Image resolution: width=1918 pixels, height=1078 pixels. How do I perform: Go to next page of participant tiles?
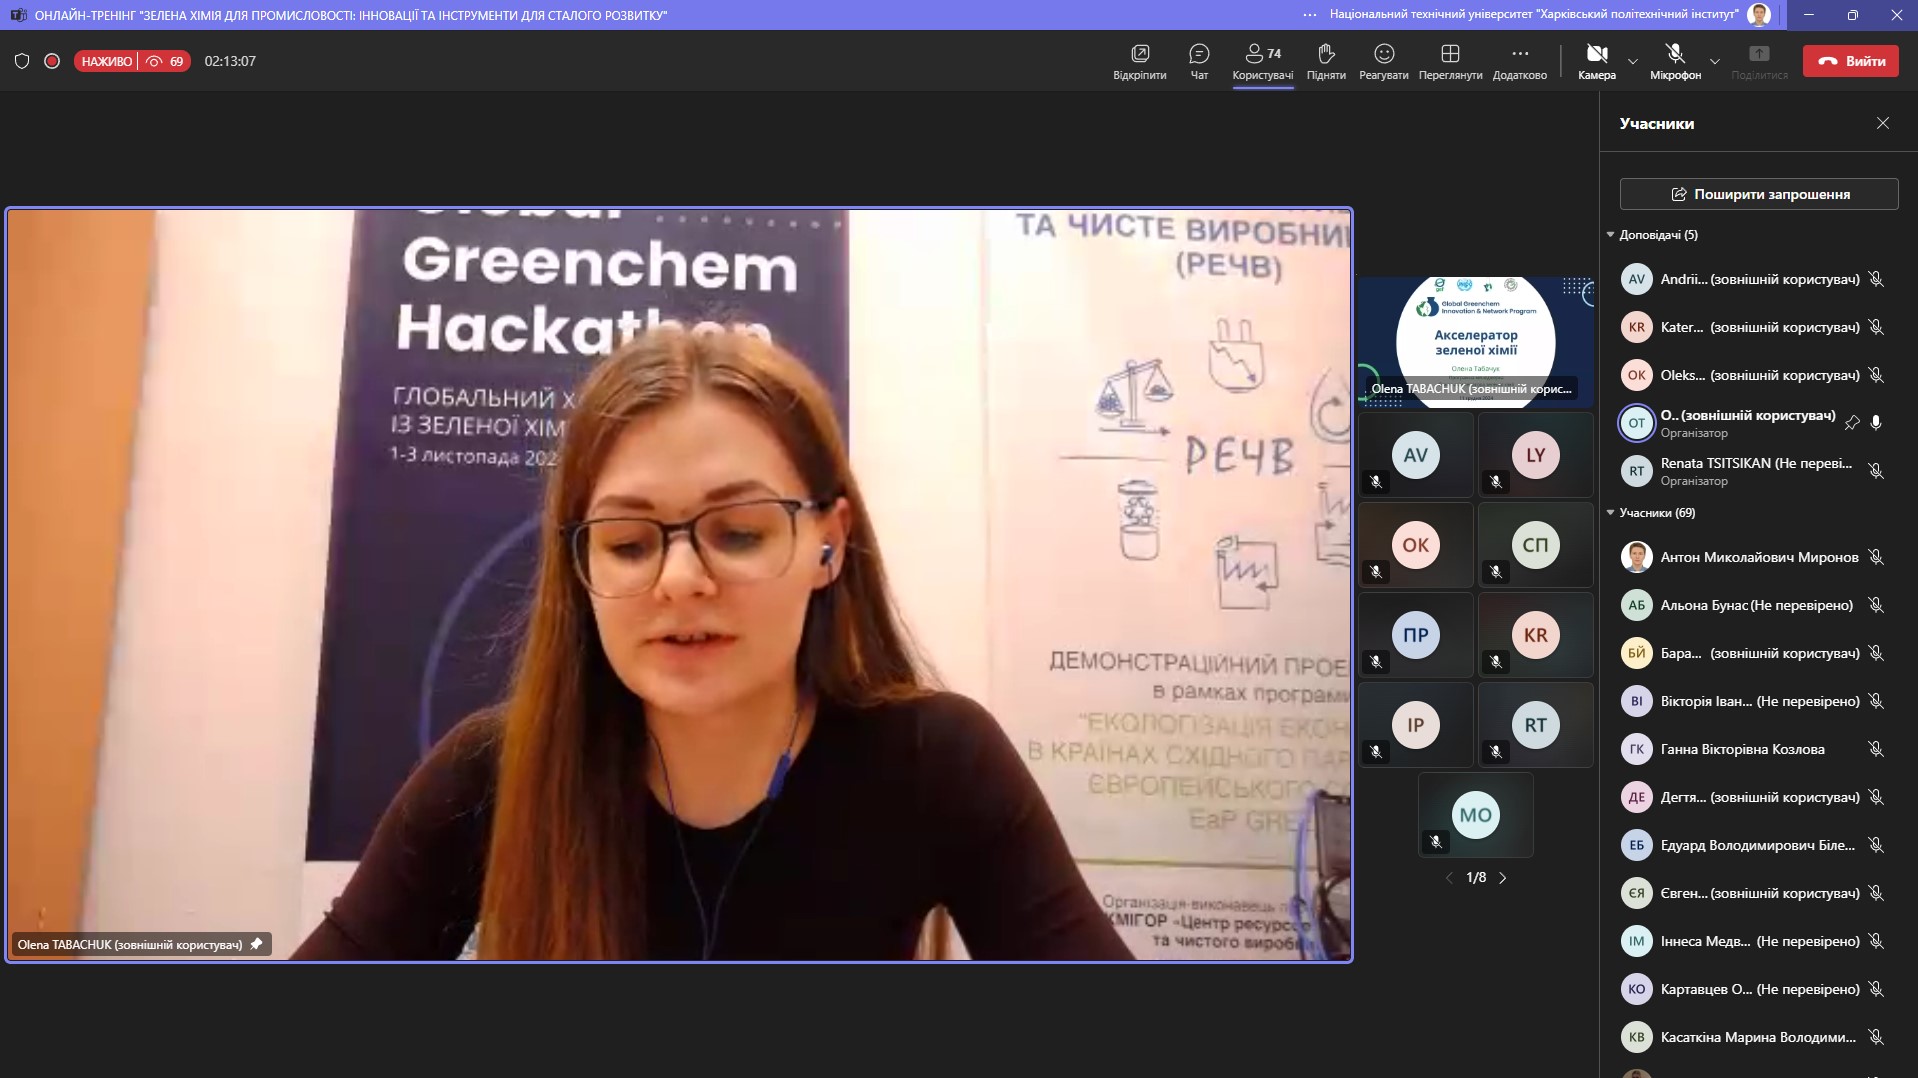click(1502, 878)
